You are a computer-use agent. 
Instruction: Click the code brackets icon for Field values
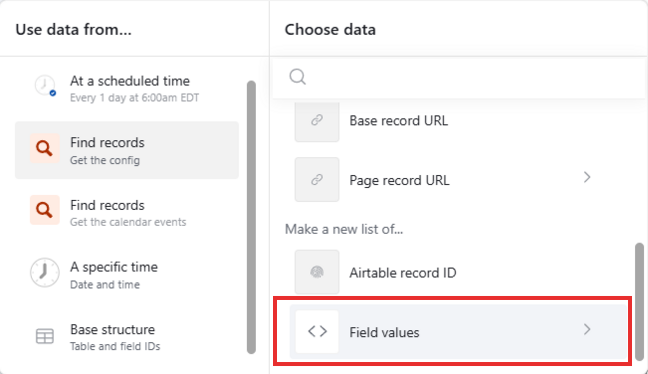pos(317,331)
